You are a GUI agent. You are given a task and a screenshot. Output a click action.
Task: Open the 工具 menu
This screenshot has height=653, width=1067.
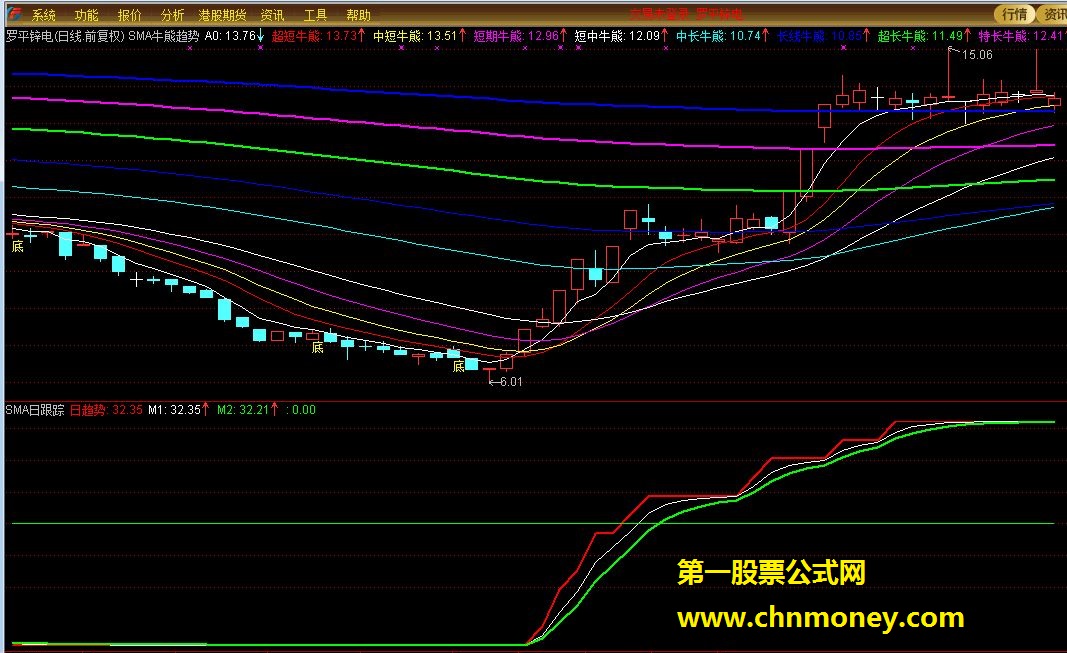[315, 14]
